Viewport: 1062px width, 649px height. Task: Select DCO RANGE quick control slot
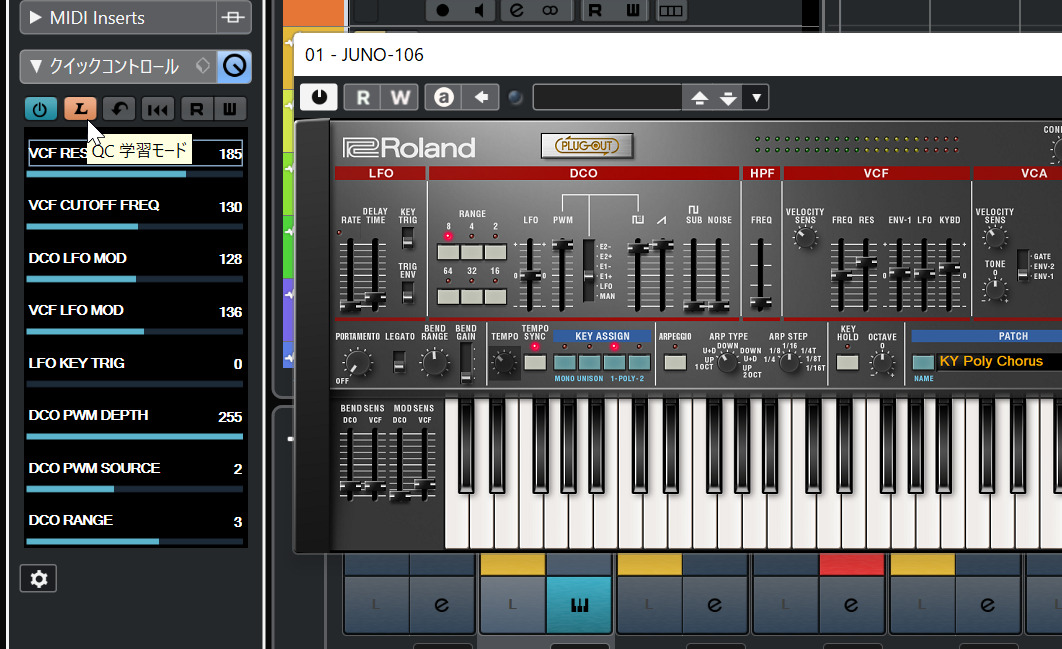(134, 521)
